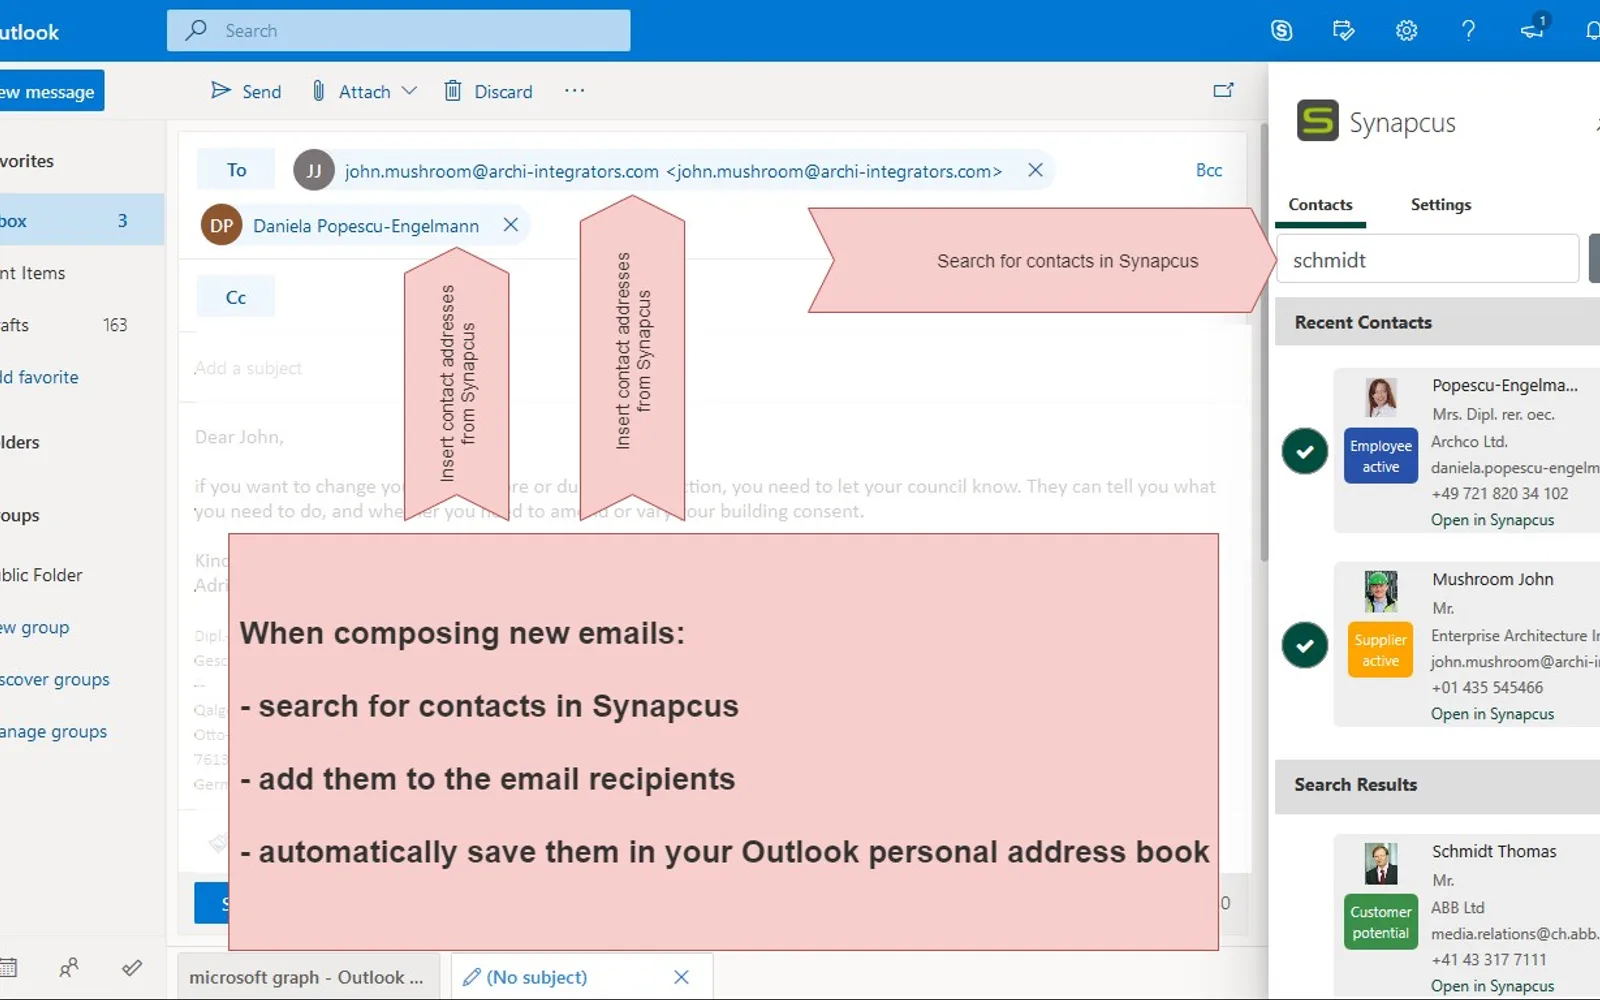Click the Customer potential badge
The width and height of the screenshot is (1600, 1000).
pos(1380,922)
